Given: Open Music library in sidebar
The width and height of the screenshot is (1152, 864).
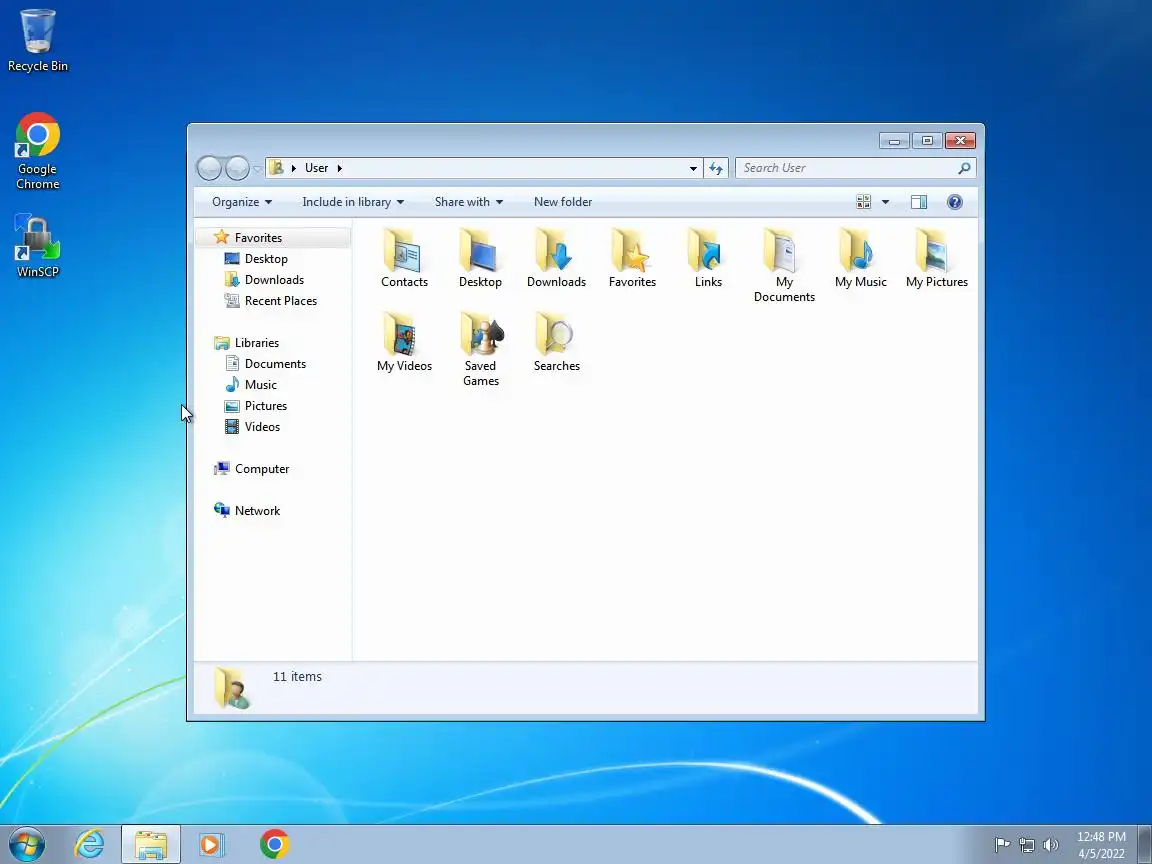Looking at the screenshot, I should pos(260,385).
